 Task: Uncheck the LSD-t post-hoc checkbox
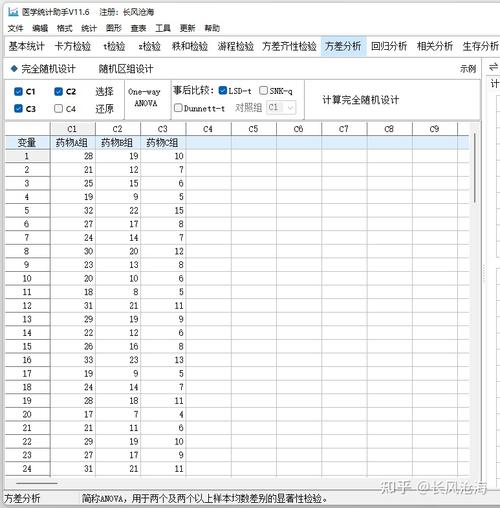point(223,90)
